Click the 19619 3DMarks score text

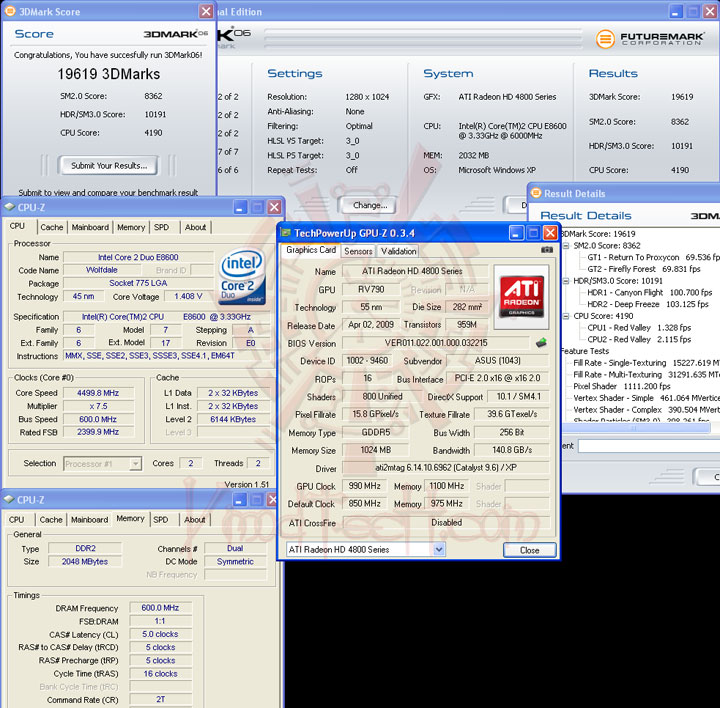(109, 74)
